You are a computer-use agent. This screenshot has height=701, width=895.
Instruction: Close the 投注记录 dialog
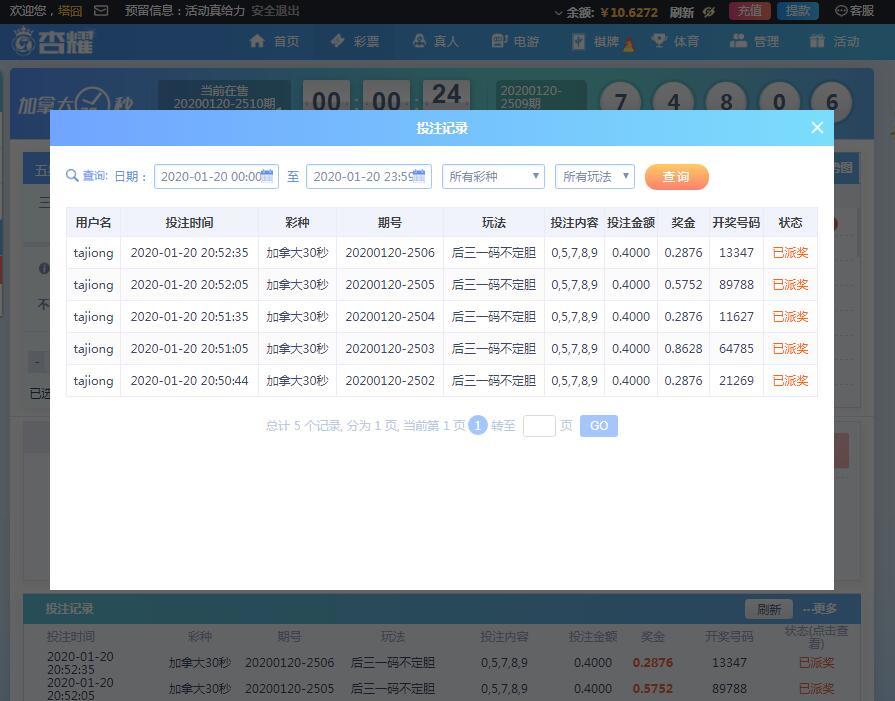pyautogui.click(x=817, y=128)
